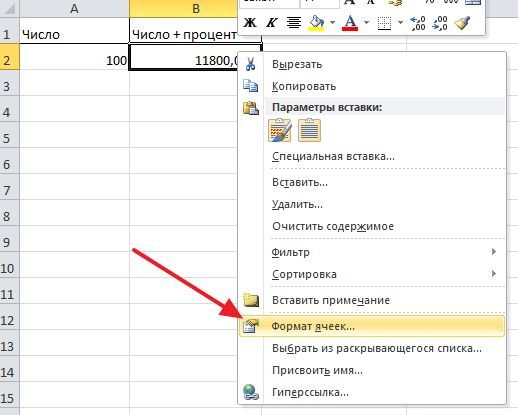518x415 pixels.
Task: Open font color dropdown arrow
Action: point(366,23)
